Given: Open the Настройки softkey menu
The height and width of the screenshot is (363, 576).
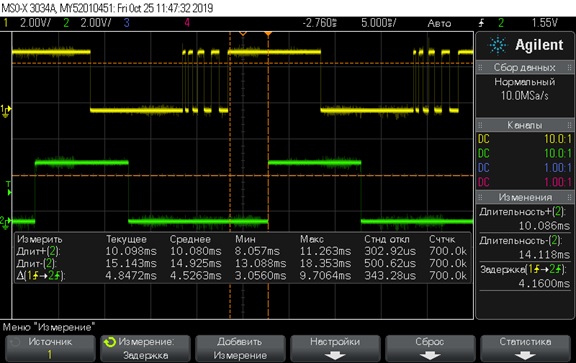Looking at the screenshot, I should pos(335,348).
